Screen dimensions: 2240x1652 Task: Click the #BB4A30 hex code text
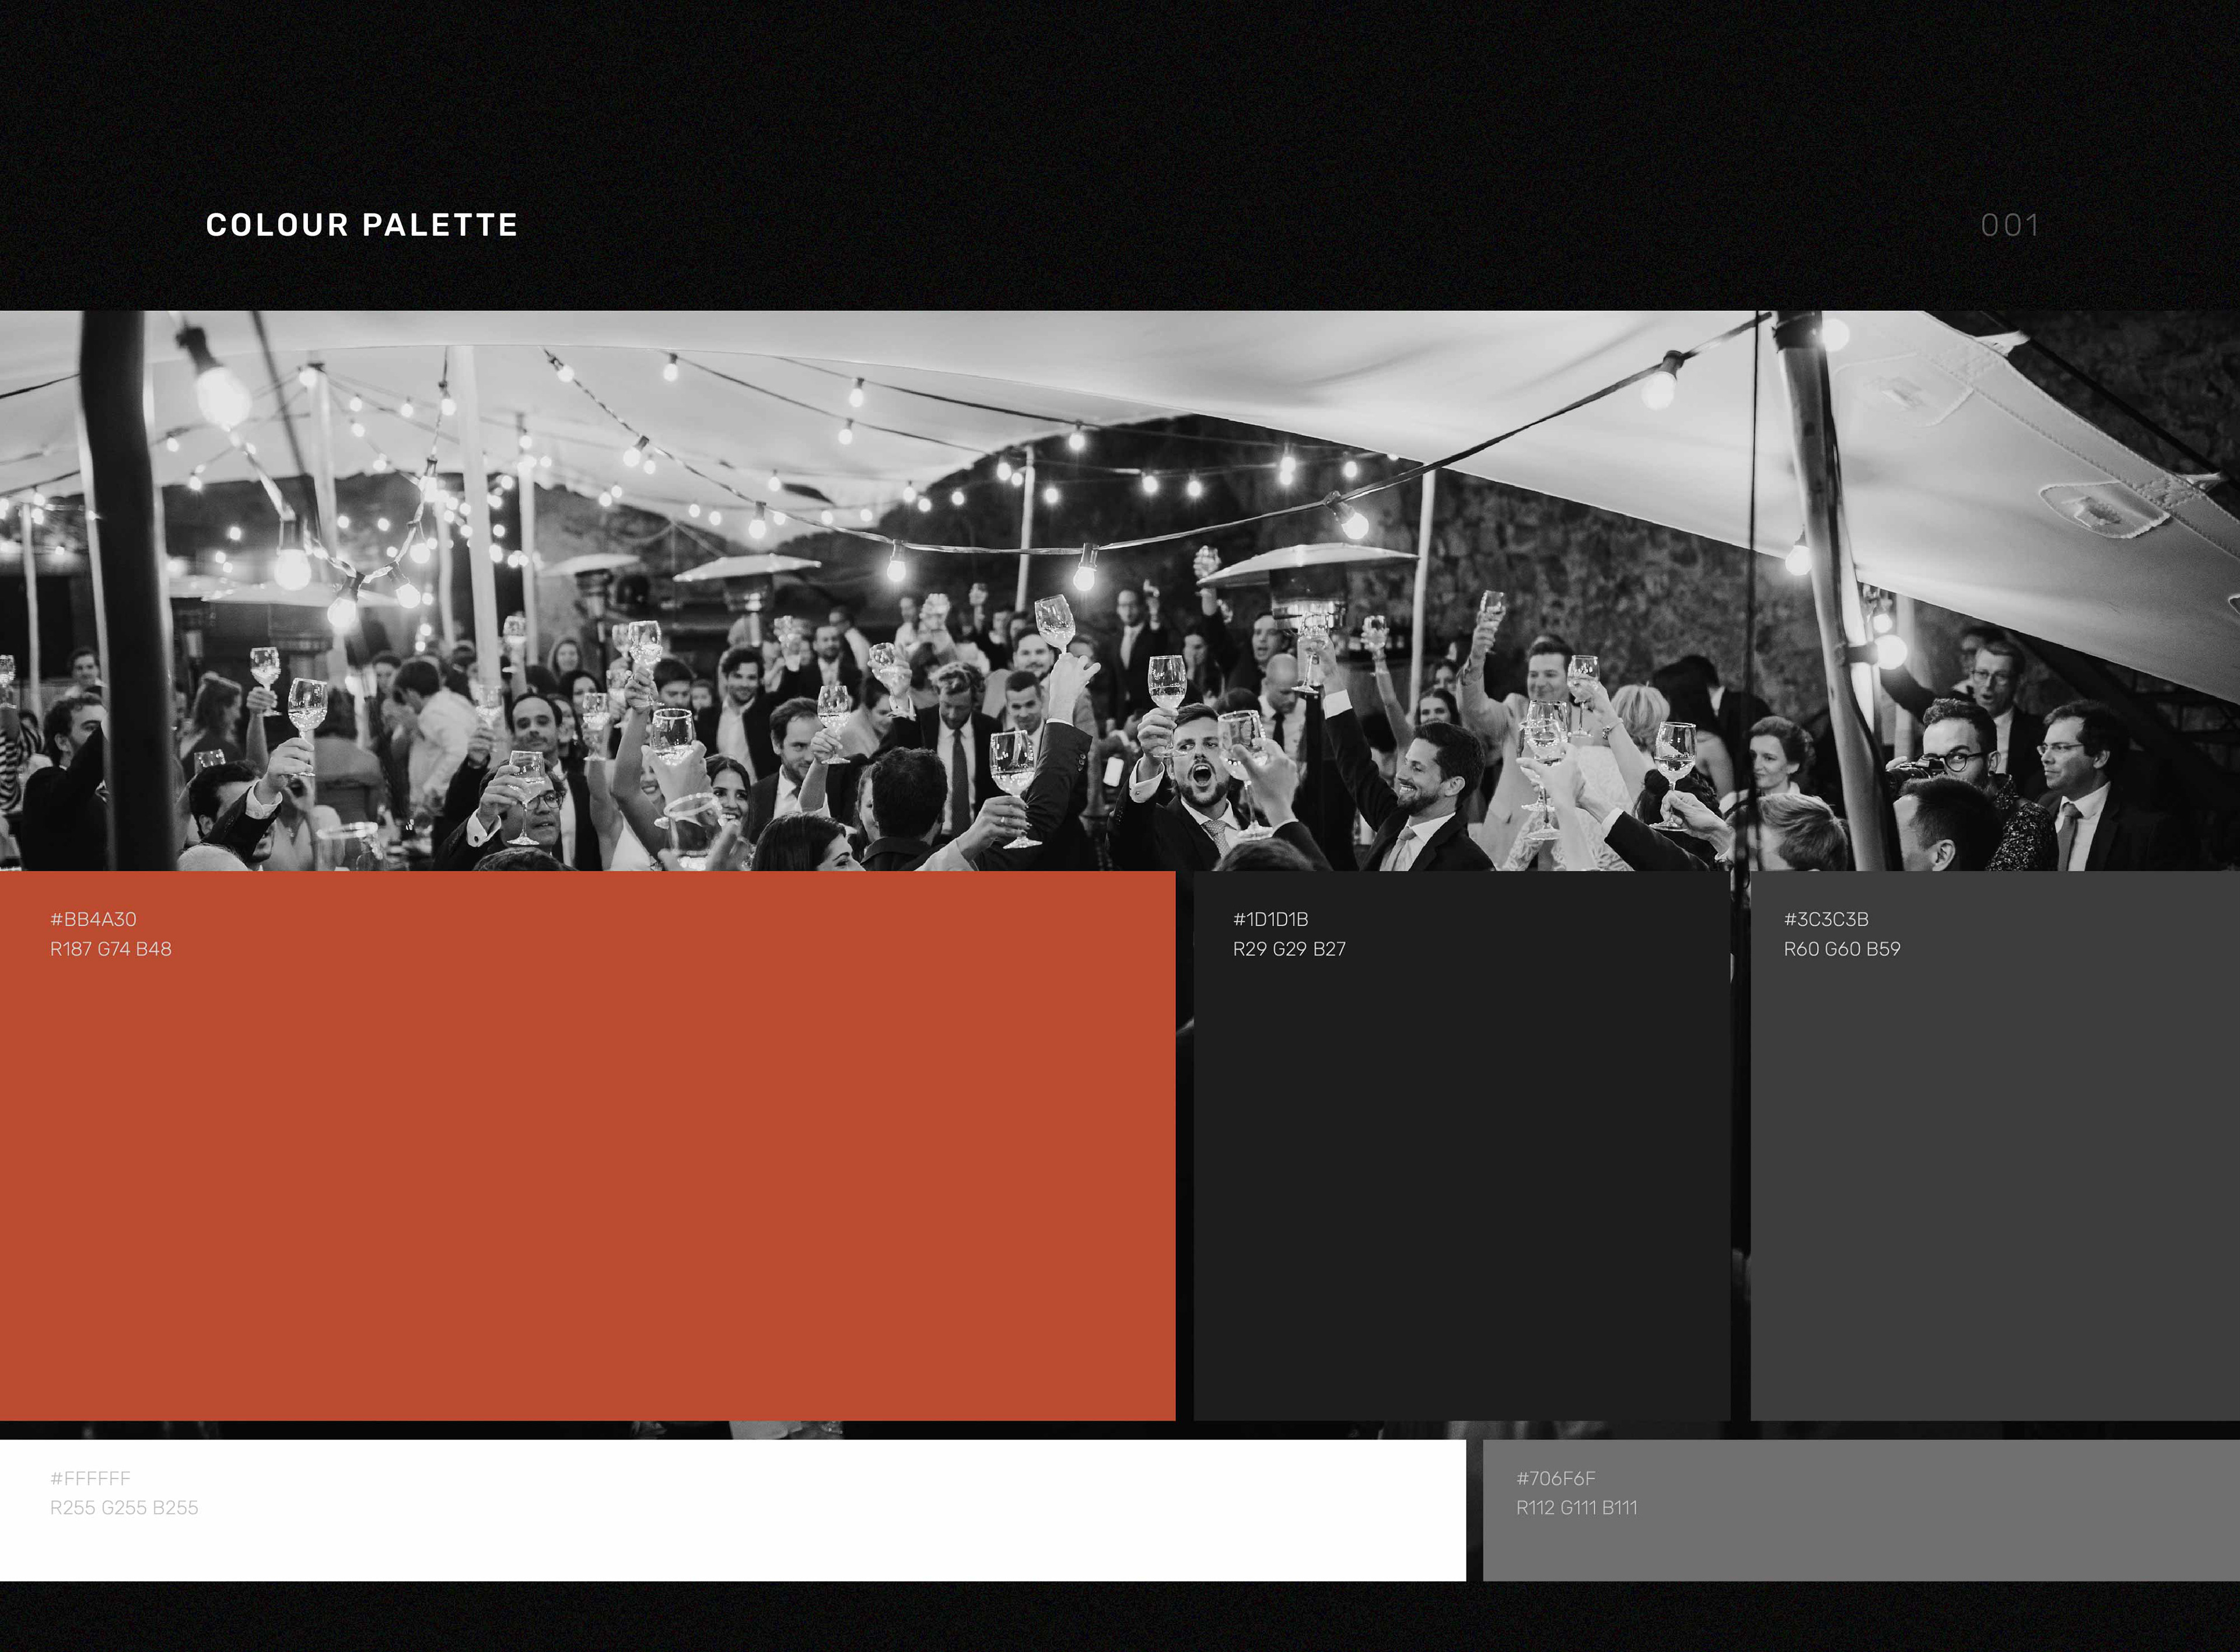(x=93, y=919)
